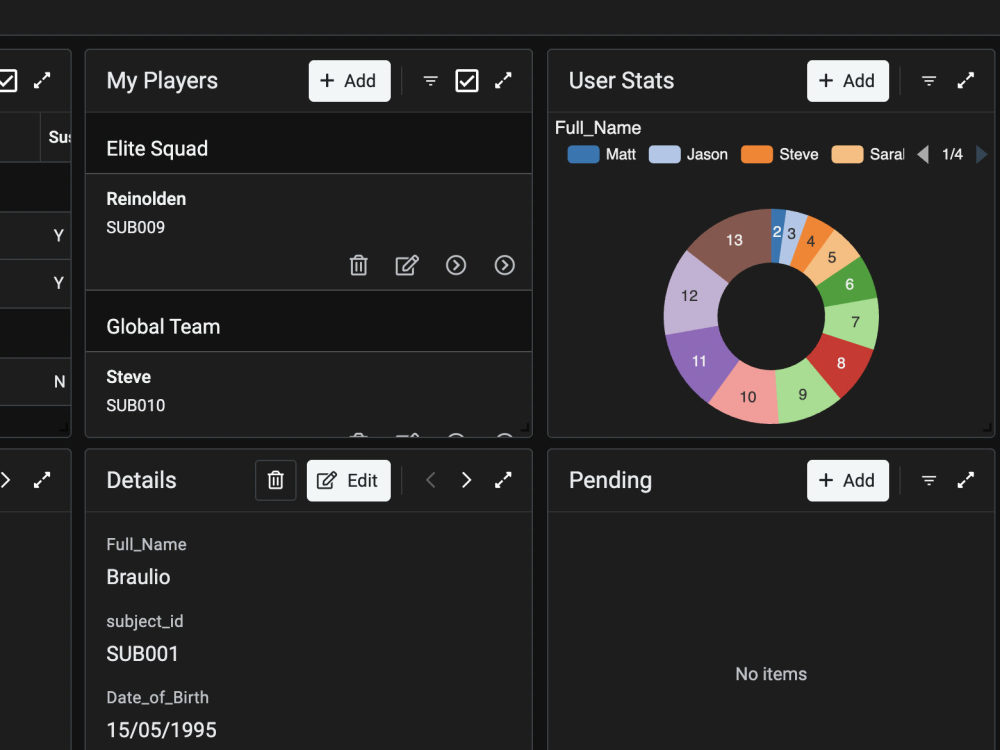
Task: Go to previous legend page
Action: click(x=923, y=154)
